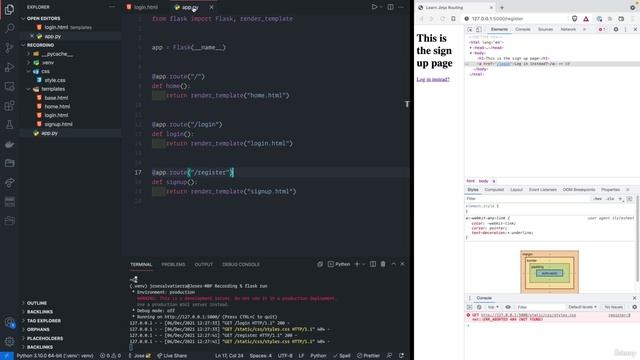Click Live Share in status bar
Screen dimensions: 640x360
172,356
